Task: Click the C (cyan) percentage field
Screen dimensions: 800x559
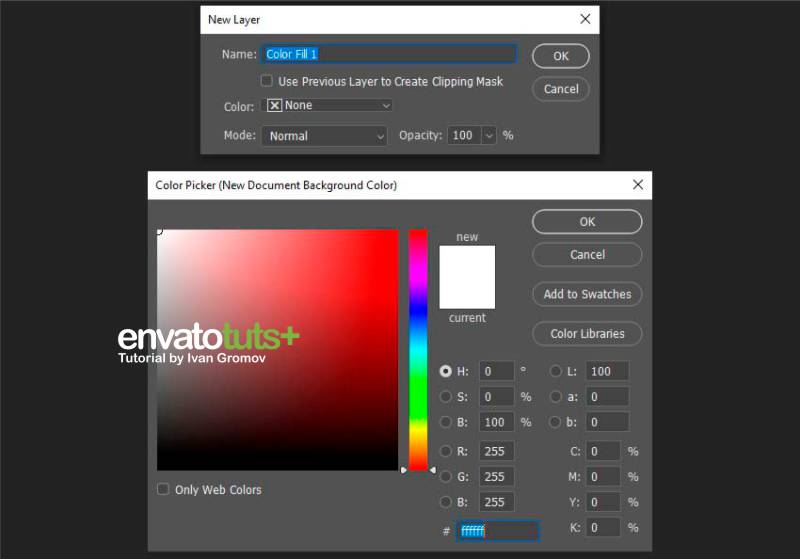Action: coord(603,451)
